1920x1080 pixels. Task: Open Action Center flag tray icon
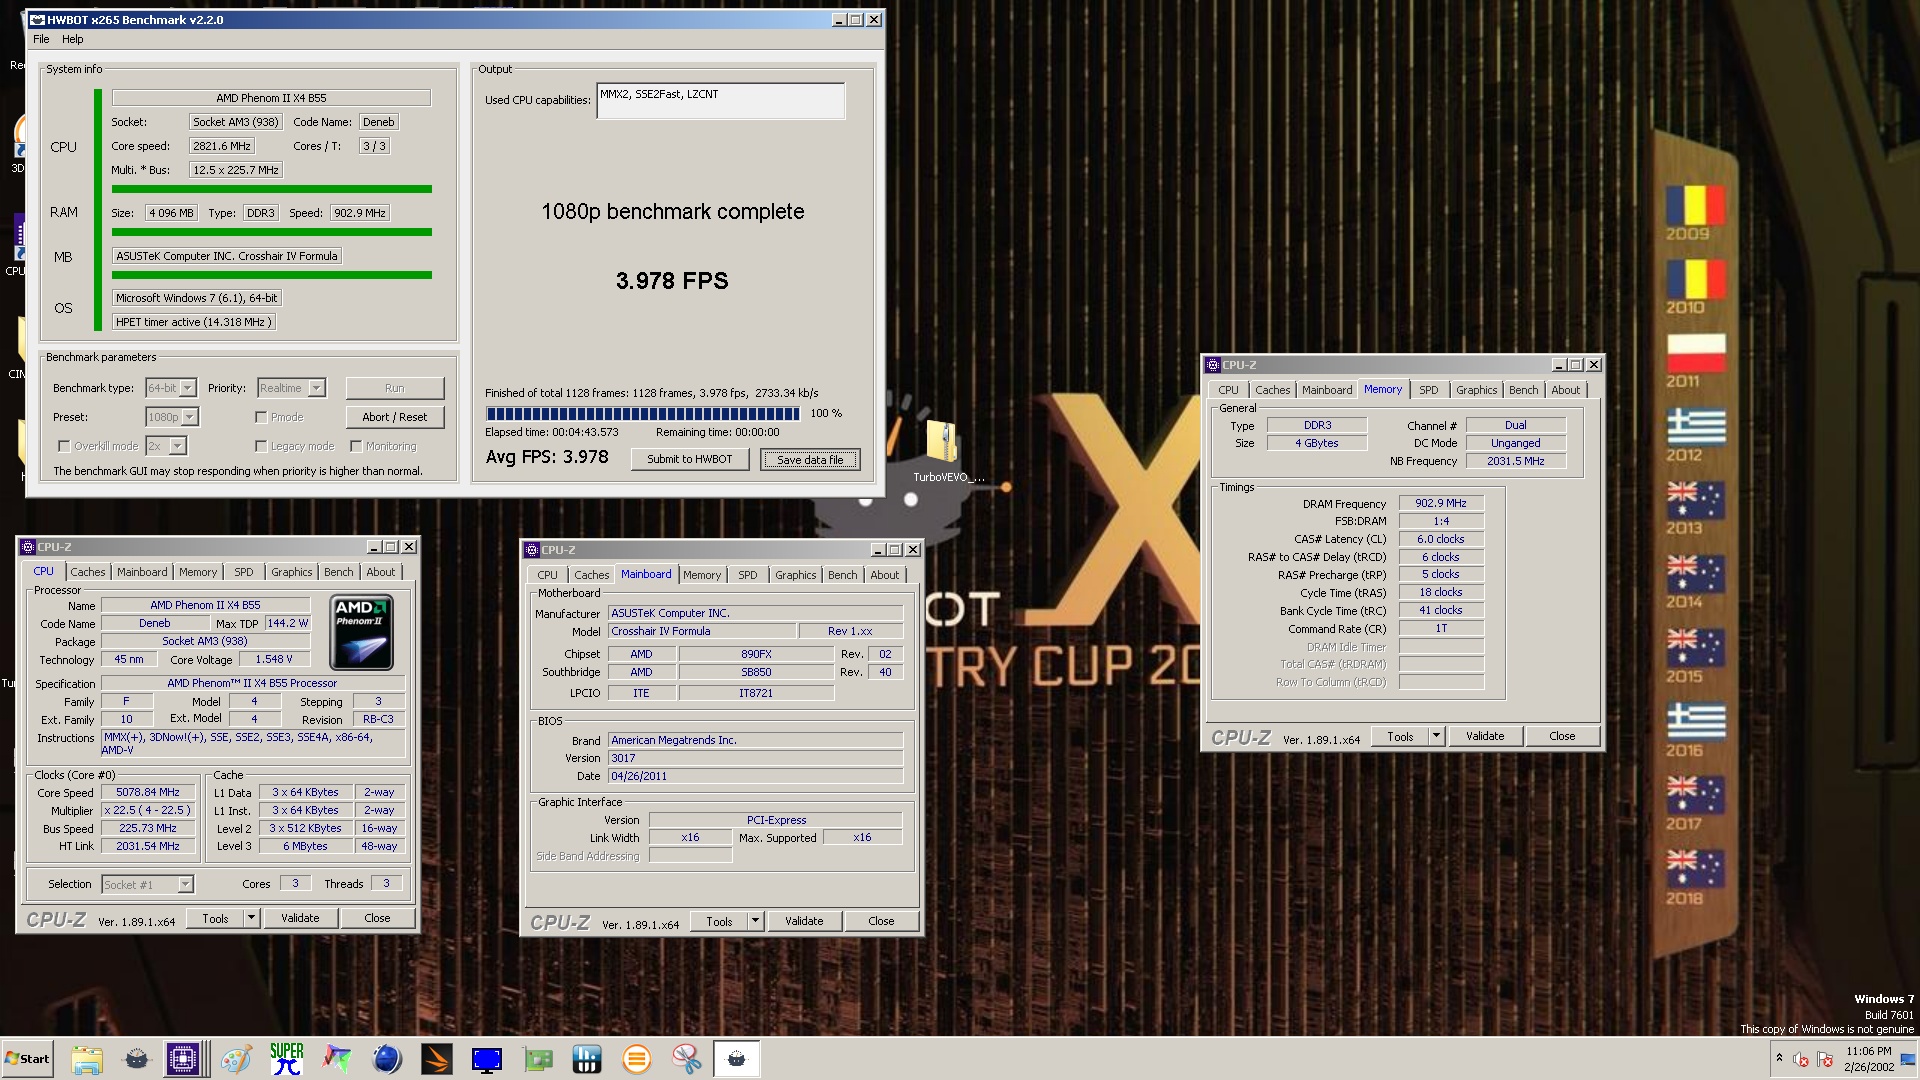[x=1825, y=1059]
